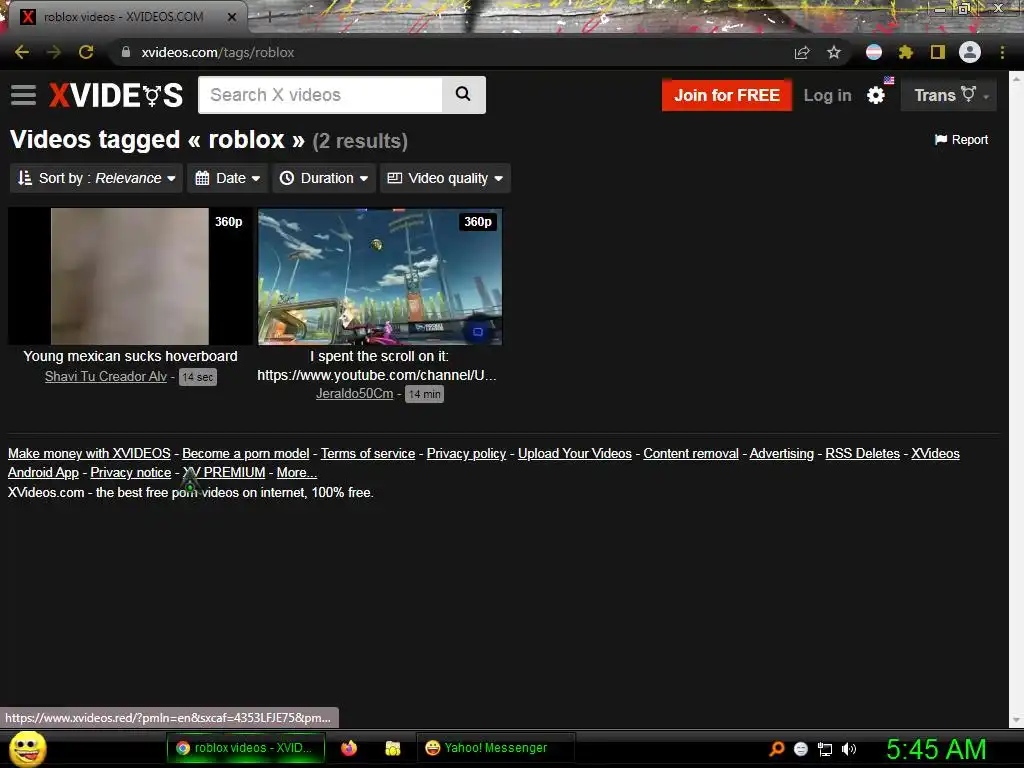This screenshot has width=1024, height=768.
Task: Open the striped flag extension icon
Action: (x=874, y=52)
